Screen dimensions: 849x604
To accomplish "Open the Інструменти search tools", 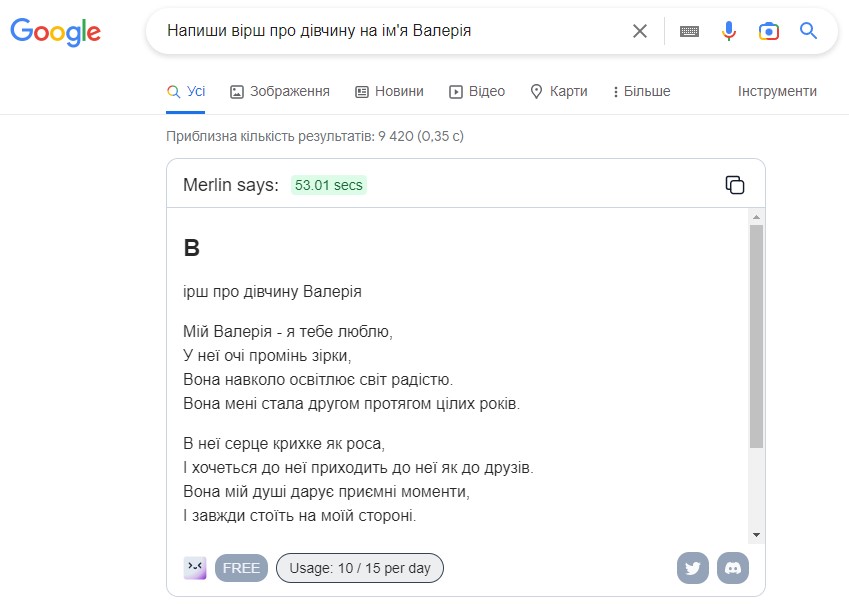I will click(777, 91).
